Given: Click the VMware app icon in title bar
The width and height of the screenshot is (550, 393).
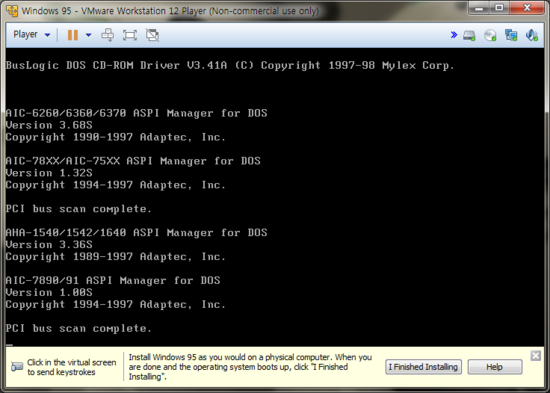Looking at the screenshot, I should tap(12, 11).
